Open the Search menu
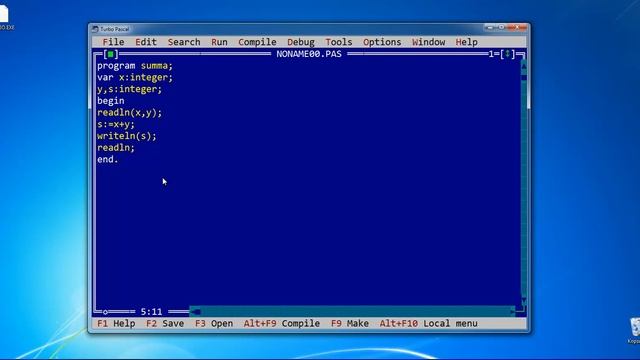 pos(184,42)
